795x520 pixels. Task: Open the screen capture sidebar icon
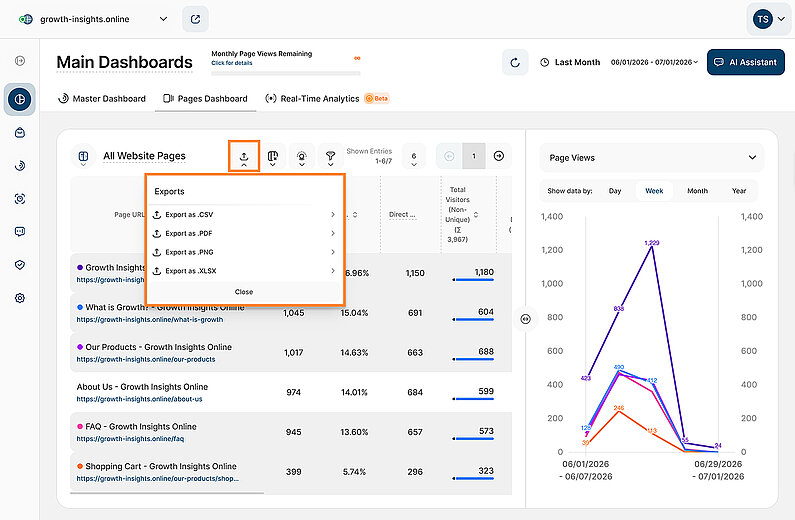tap(20, 199)
